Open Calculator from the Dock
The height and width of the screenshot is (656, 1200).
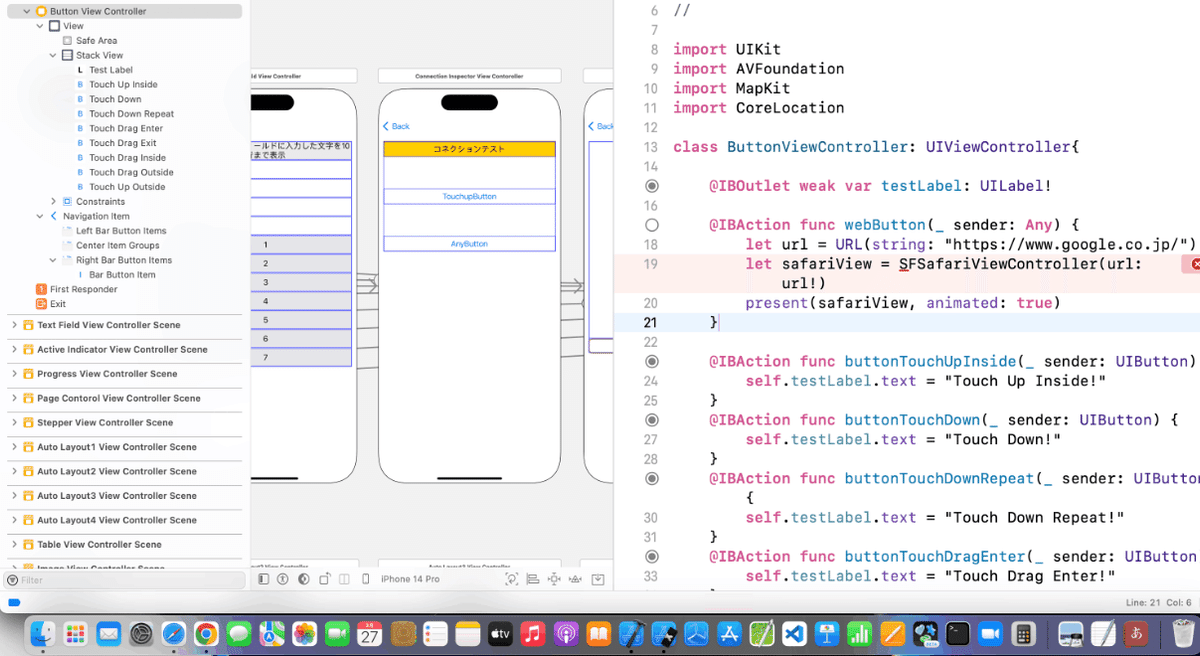tap(1023, 633)
